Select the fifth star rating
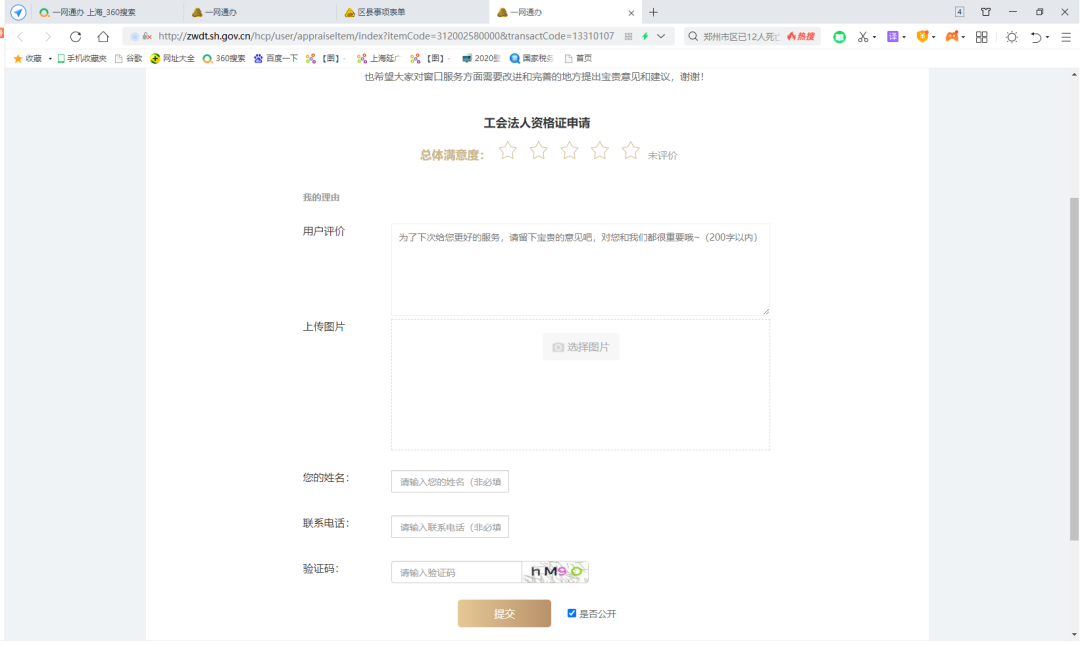Viewport: 1080px width, 645px height. [630, 151]
